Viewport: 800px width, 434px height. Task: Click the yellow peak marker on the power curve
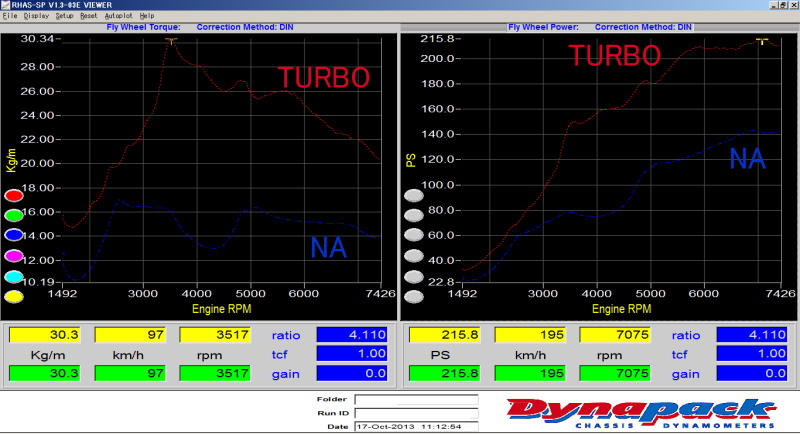(762, 41)
